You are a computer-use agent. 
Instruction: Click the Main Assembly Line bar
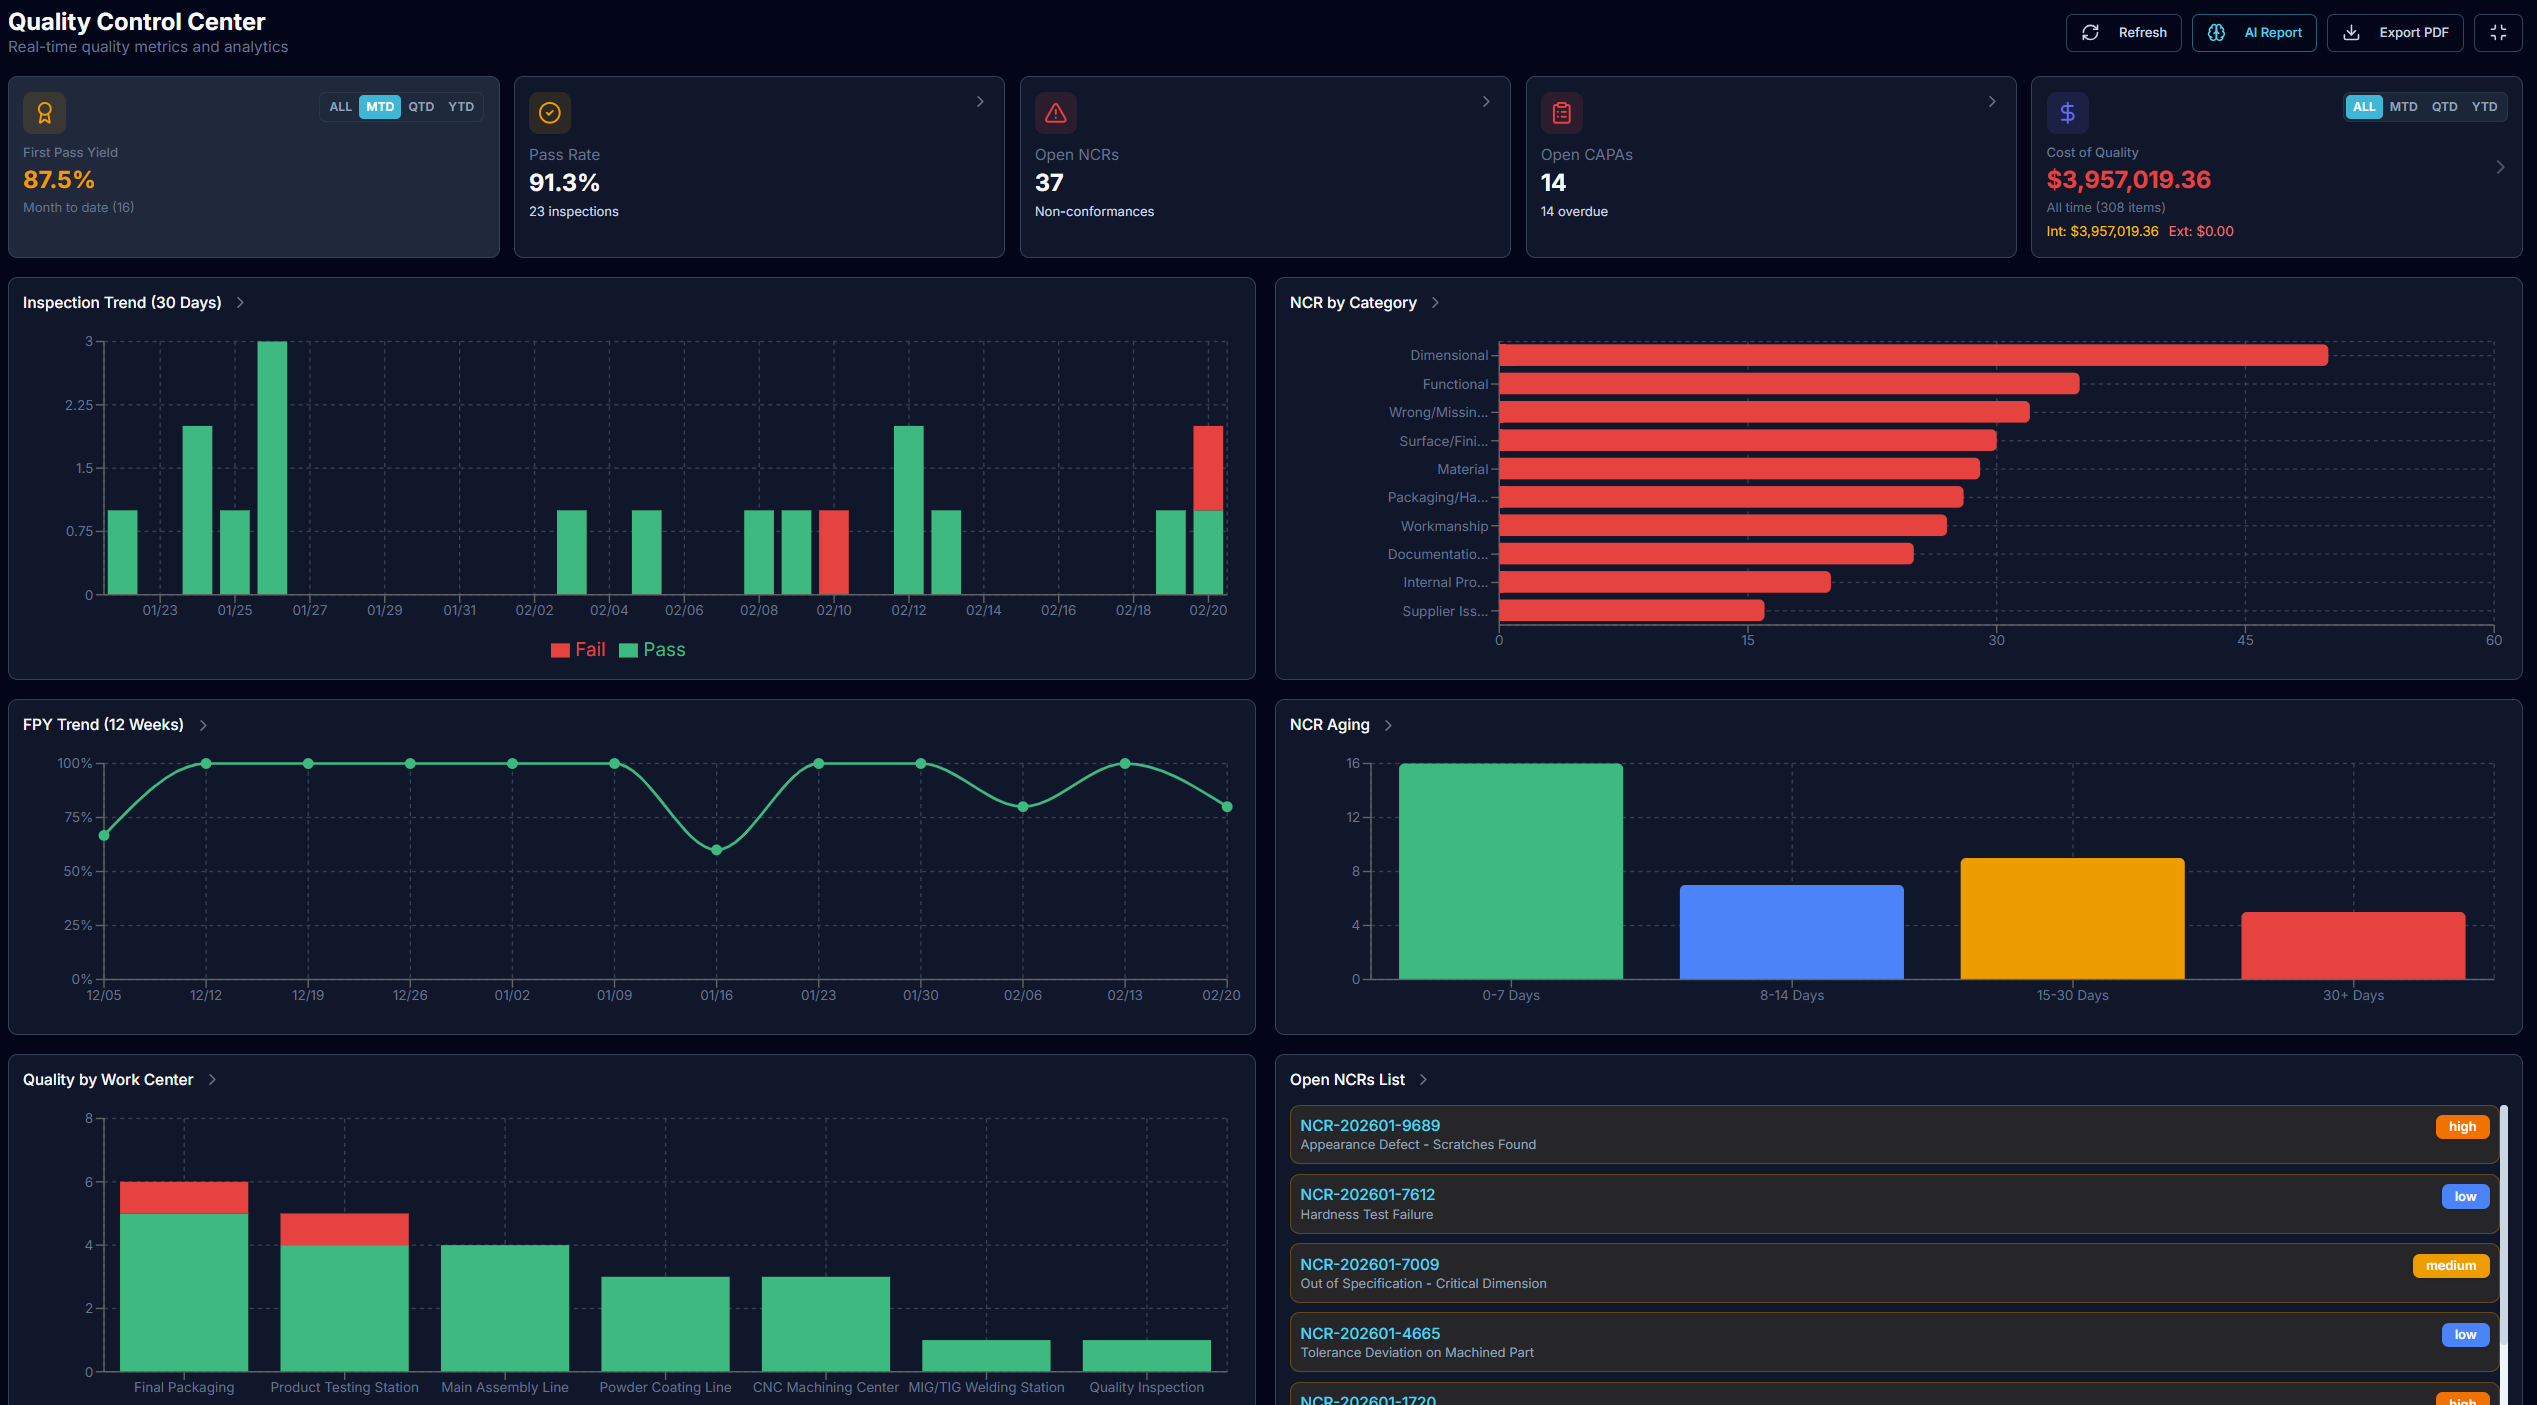tap(505, 1308)
